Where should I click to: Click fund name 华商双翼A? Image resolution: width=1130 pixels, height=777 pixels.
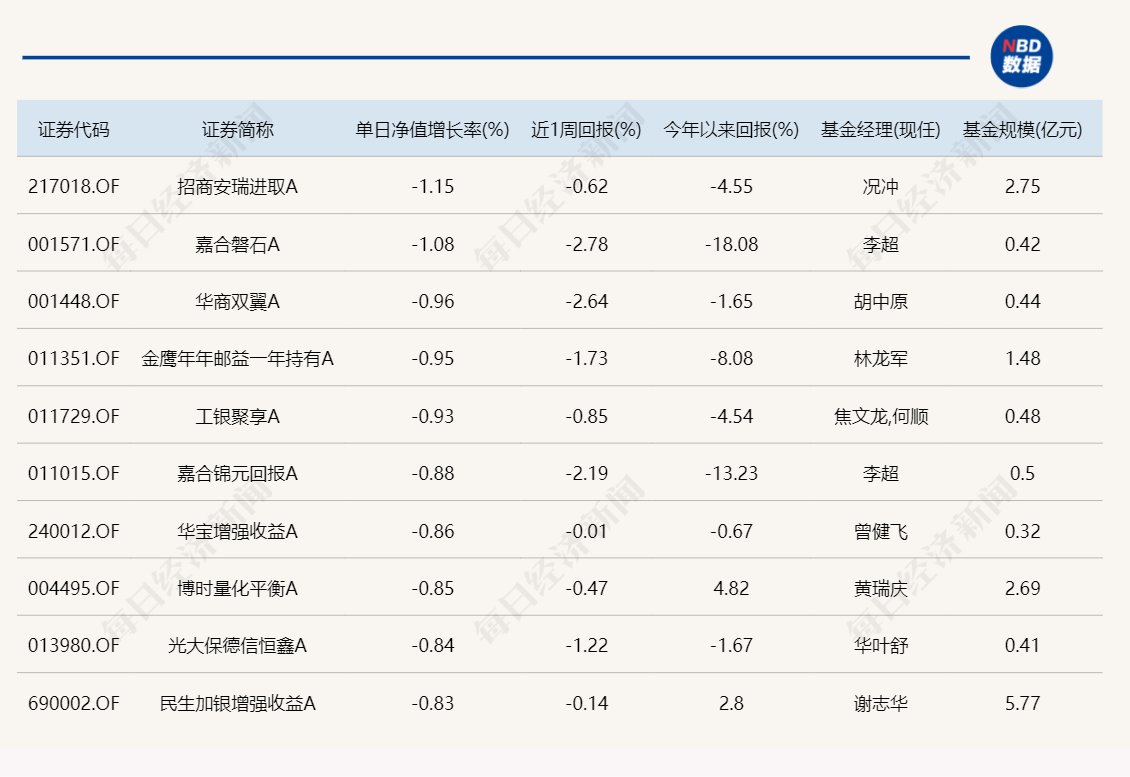pos(237,301)
